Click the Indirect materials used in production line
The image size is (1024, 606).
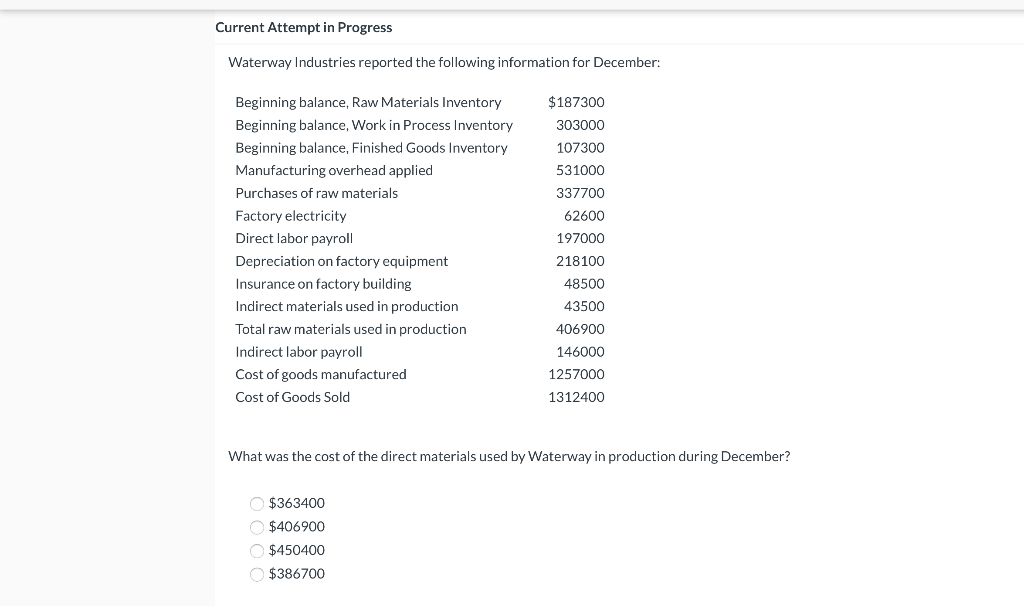347,306
